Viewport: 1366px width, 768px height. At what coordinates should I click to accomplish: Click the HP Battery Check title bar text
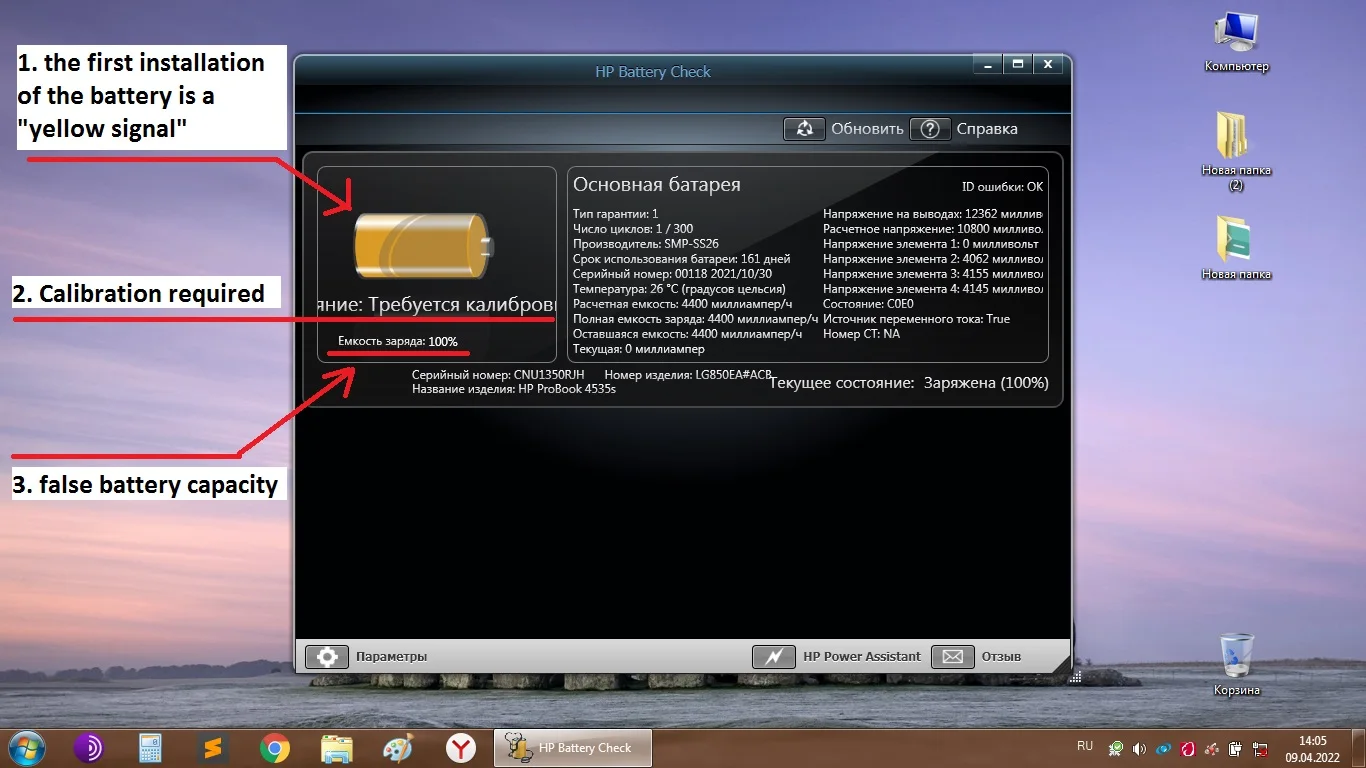[653, 72]
